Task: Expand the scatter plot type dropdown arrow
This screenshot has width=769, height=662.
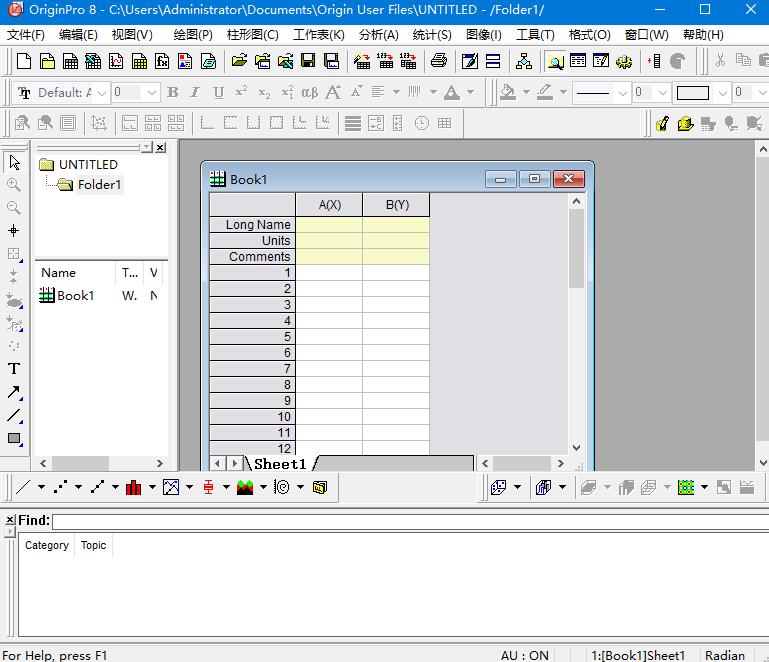Action: [78, 487]
